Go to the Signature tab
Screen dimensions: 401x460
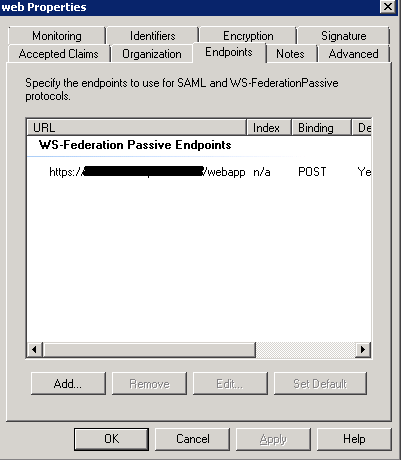[344, 36]
